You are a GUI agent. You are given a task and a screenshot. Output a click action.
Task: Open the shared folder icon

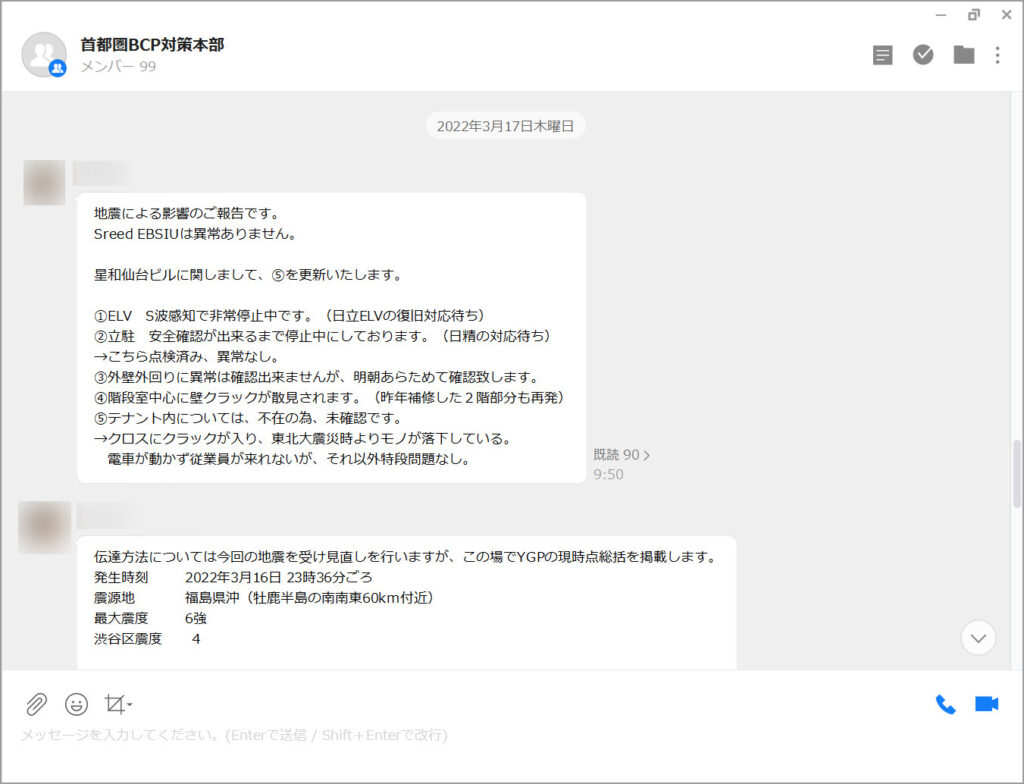tap(963, 55)
